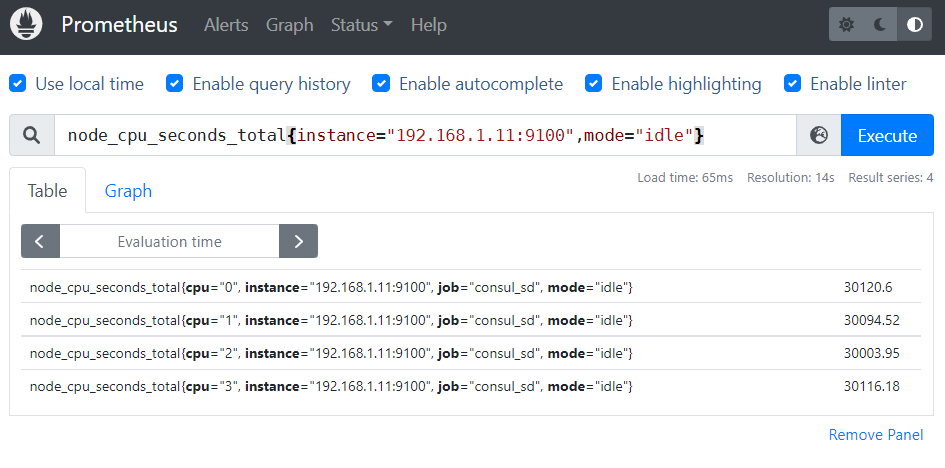This screenshot has width=945, height=468.
Task: Open the Alerts page
Action: pos(226,25)
